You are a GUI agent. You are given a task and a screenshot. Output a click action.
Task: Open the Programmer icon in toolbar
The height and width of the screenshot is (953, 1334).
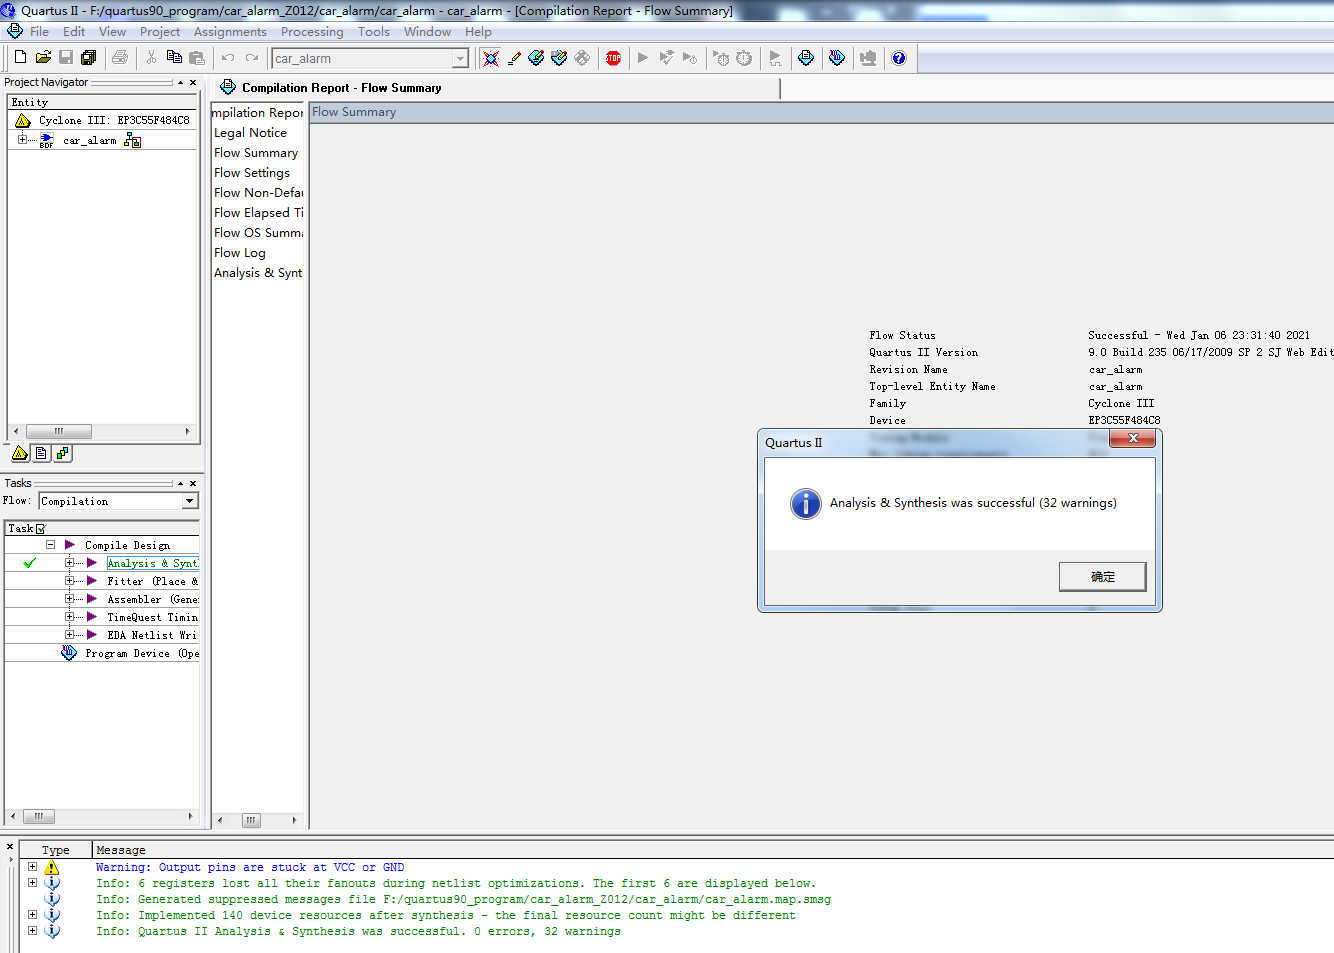pos(837,58)
